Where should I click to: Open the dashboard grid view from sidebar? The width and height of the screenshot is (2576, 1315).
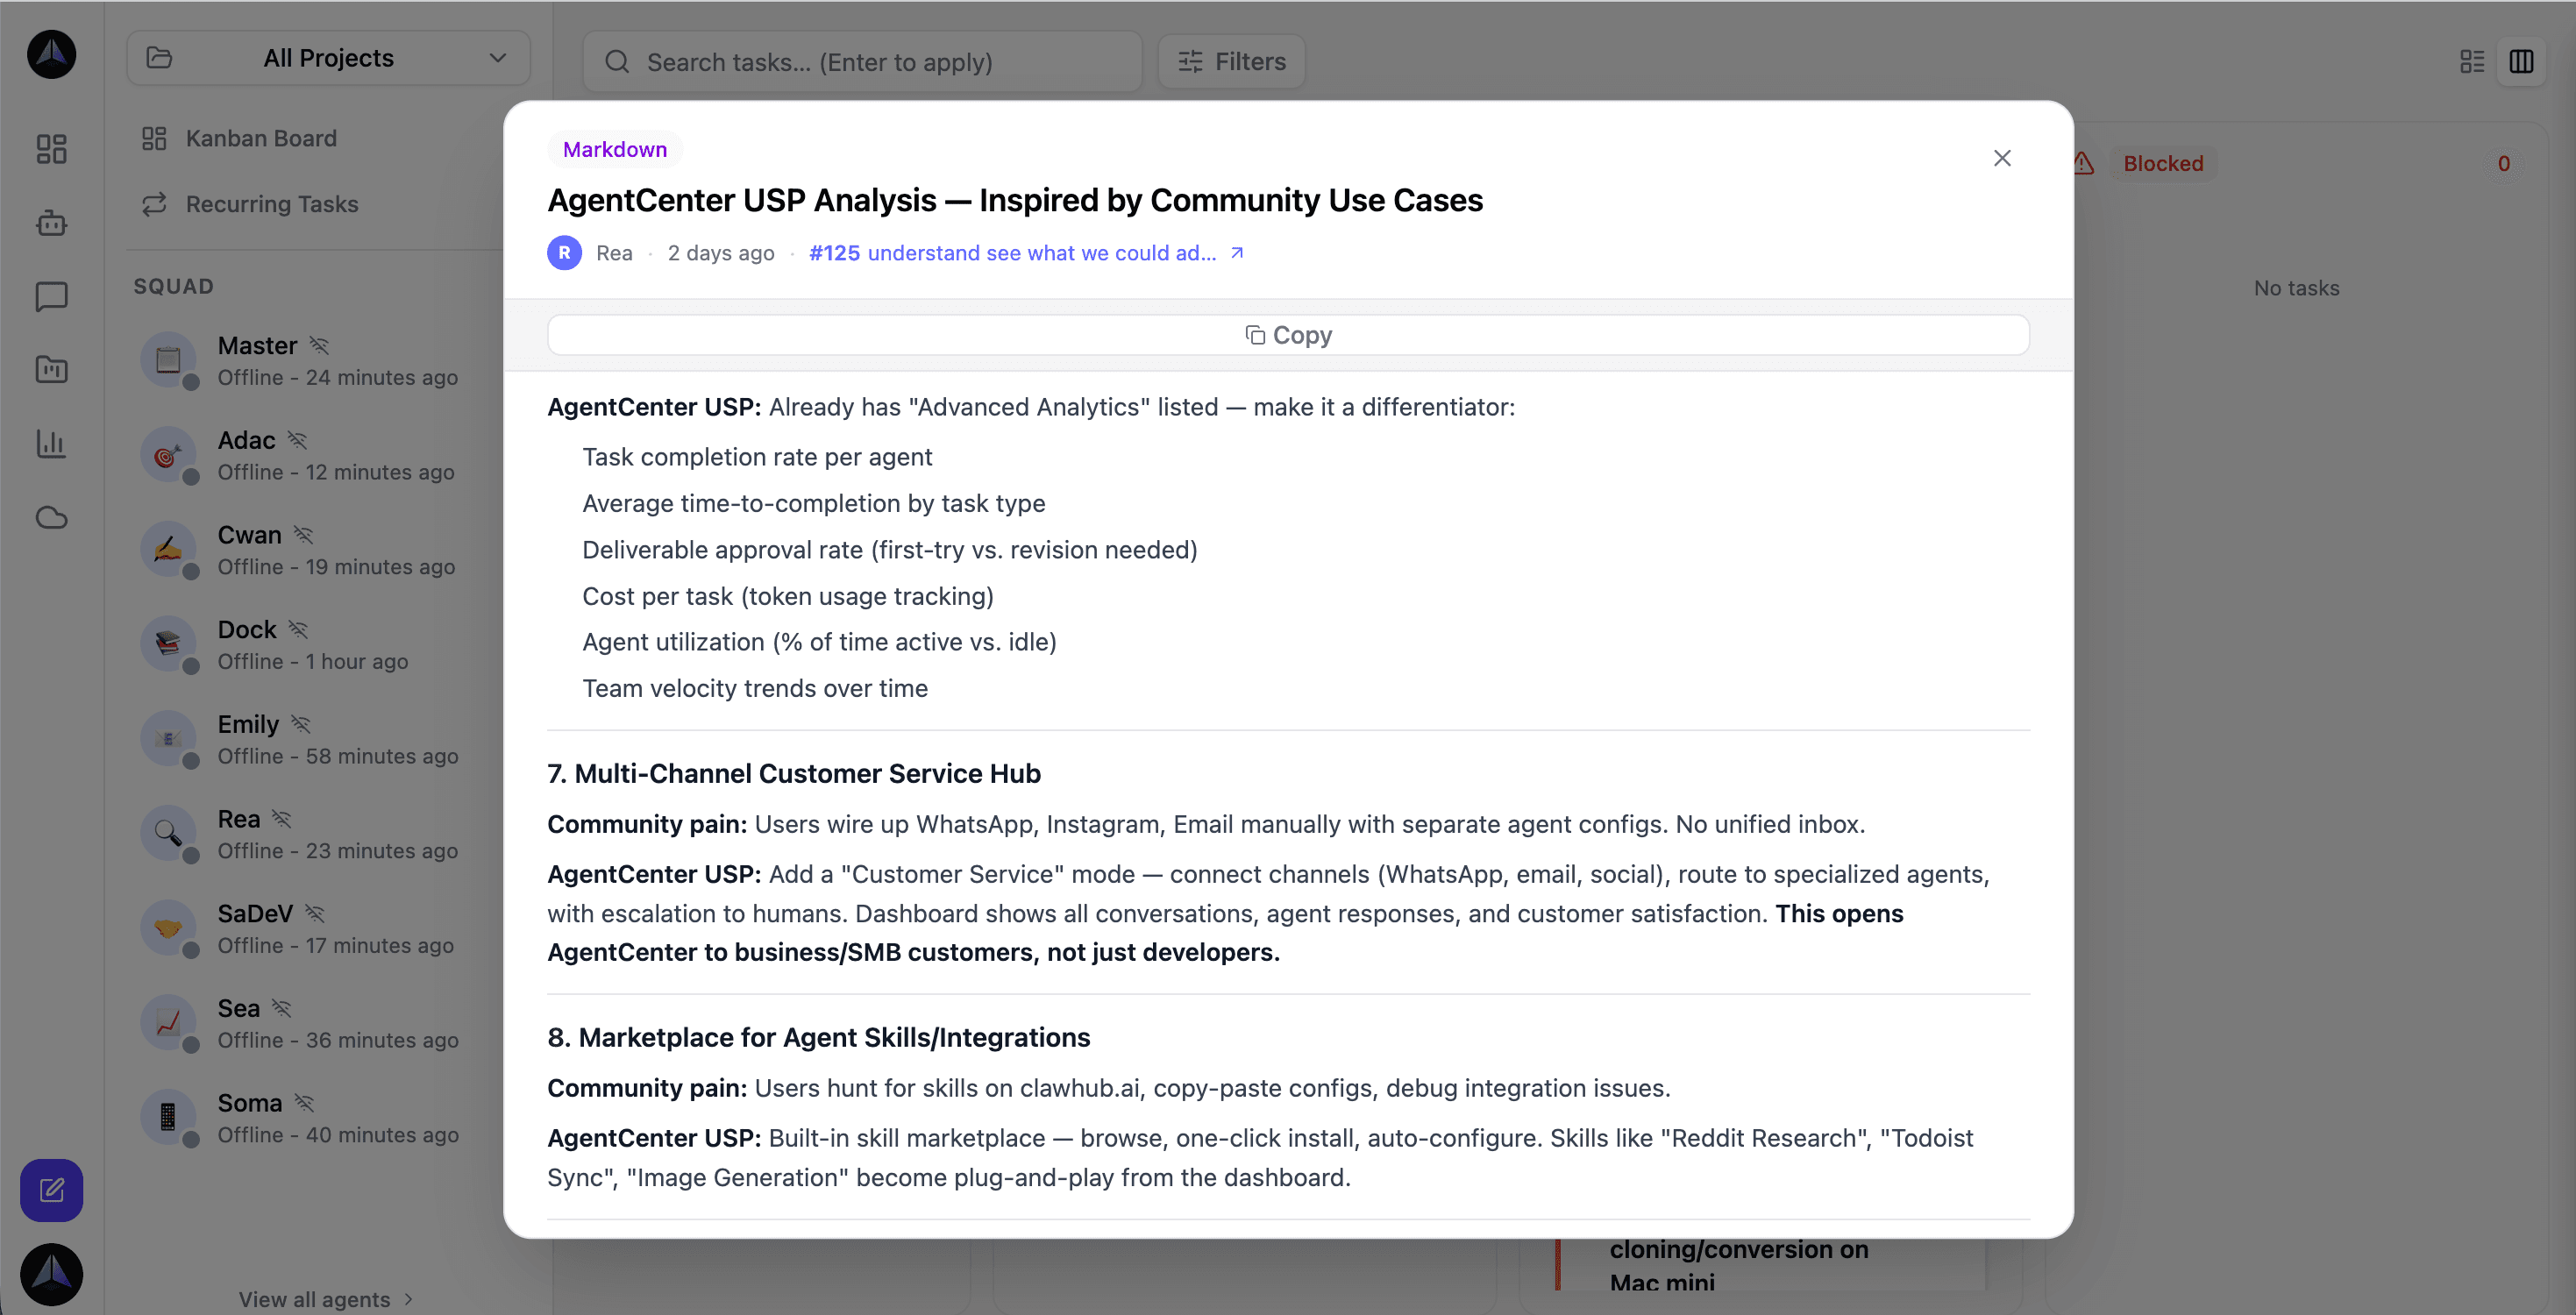(51, 148)
